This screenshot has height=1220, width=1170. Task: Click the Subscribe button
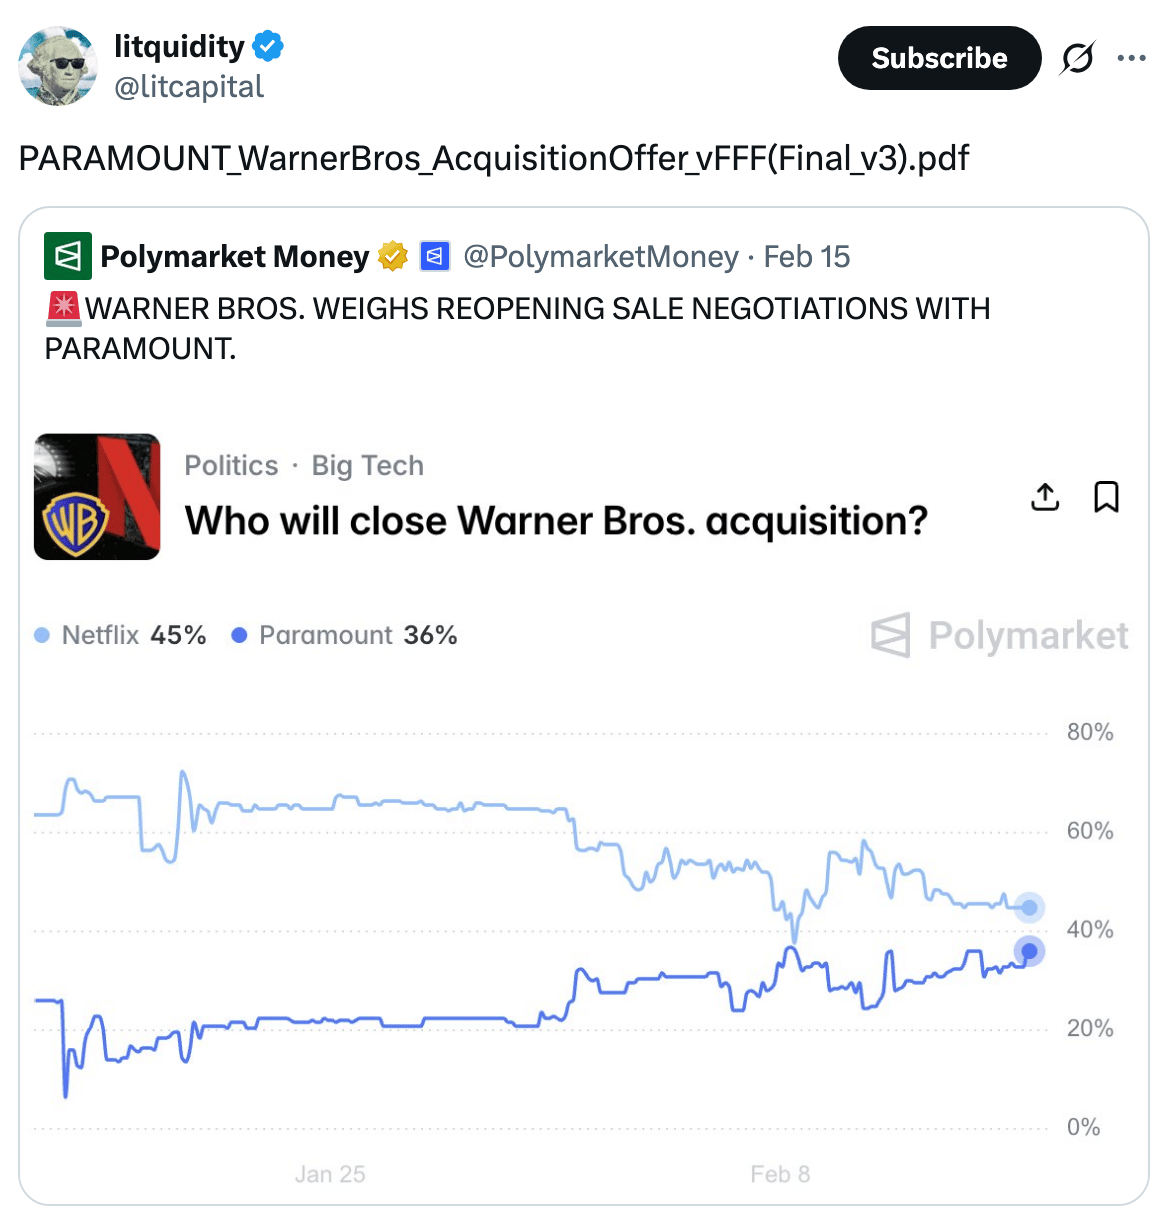pyautogui.click(x=939, y=58)
